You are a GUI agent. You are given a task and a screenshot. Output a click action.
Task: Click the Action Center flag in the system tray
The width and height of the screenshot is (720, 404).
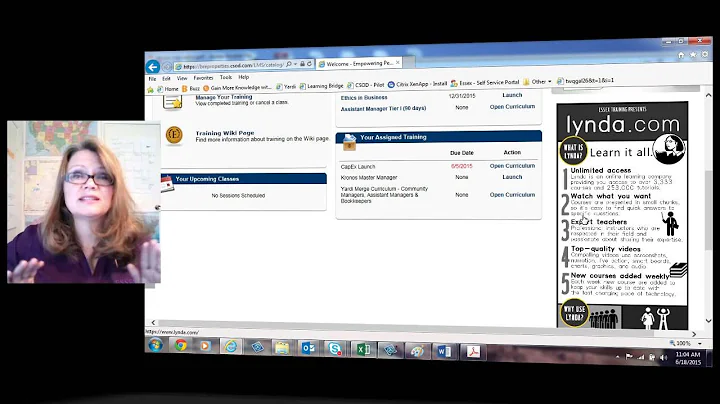629,356
